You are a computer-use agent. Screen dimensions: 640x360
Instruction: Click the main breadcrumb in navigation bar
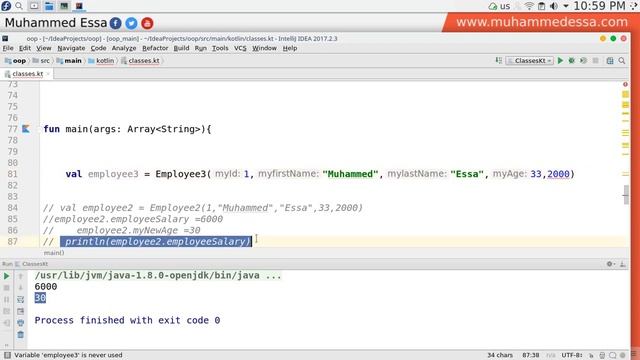click(x=69, y=60)
